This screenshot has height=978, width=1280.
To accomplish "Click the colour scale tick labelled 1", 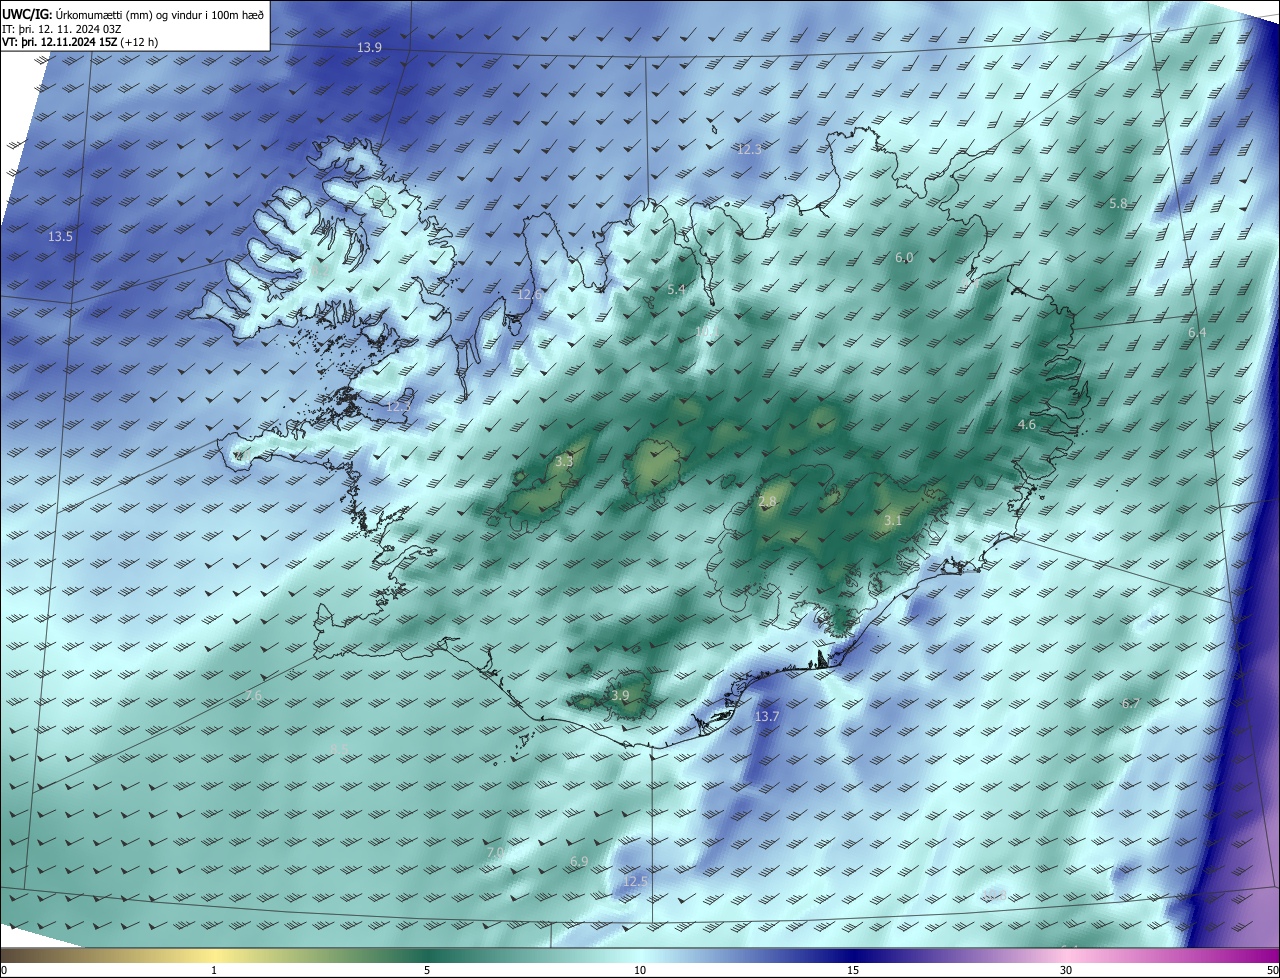I will (214, 971).
